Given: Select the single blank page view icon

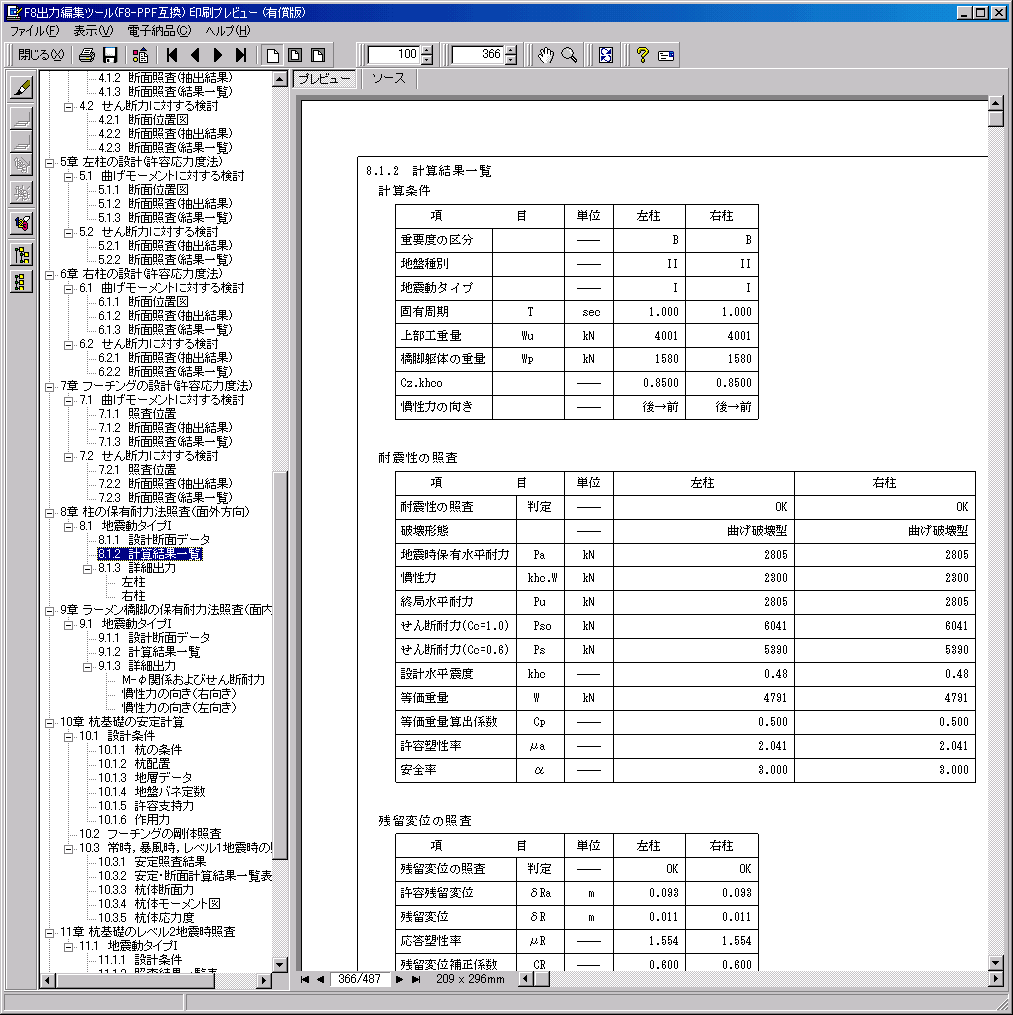Looking at the screenshot, I should click(x=273, y=55).
